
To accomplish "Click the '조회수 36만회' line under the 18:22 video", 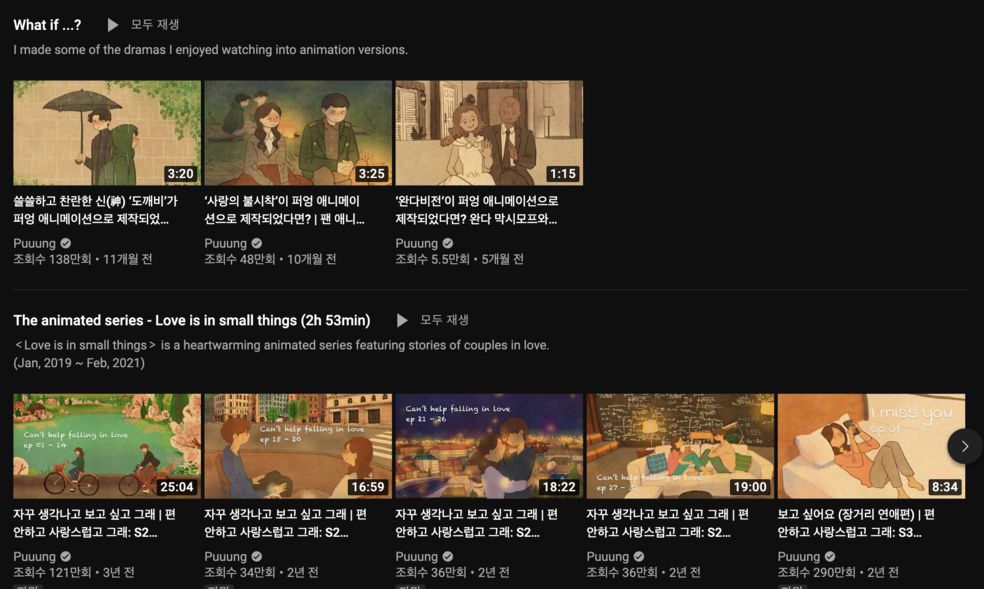I will (452, 572).
